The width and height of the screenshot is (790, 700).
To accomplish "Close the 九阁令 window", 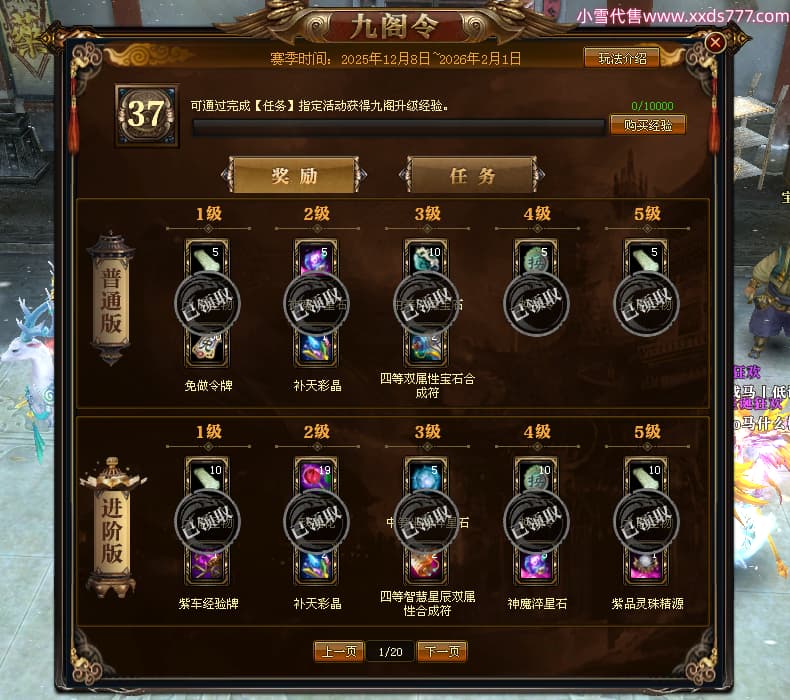I will [715, 42].
